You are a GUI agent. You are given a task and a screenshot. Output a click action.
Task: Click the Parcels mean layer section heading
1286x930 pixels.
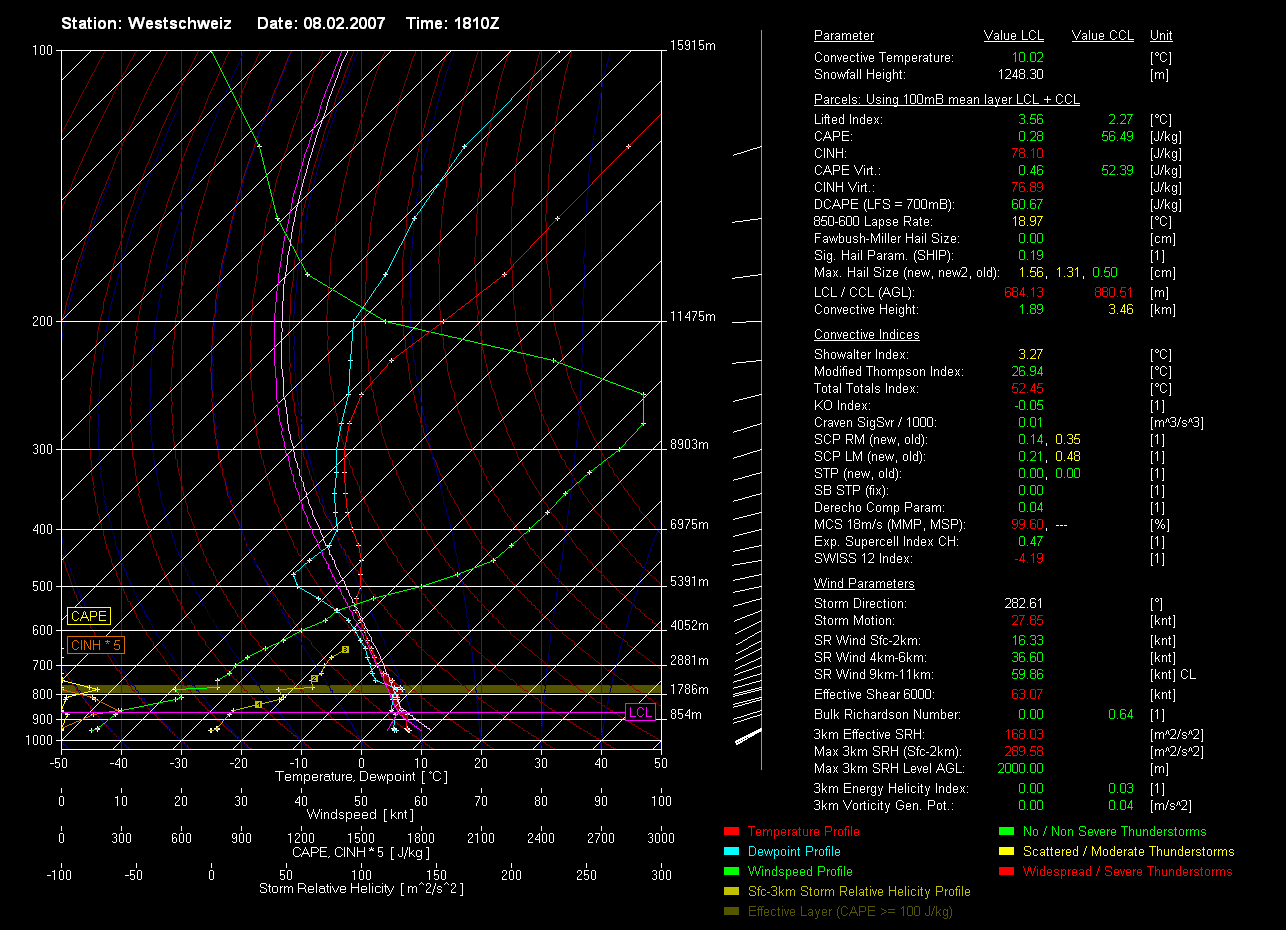click(x=946, y=100)
